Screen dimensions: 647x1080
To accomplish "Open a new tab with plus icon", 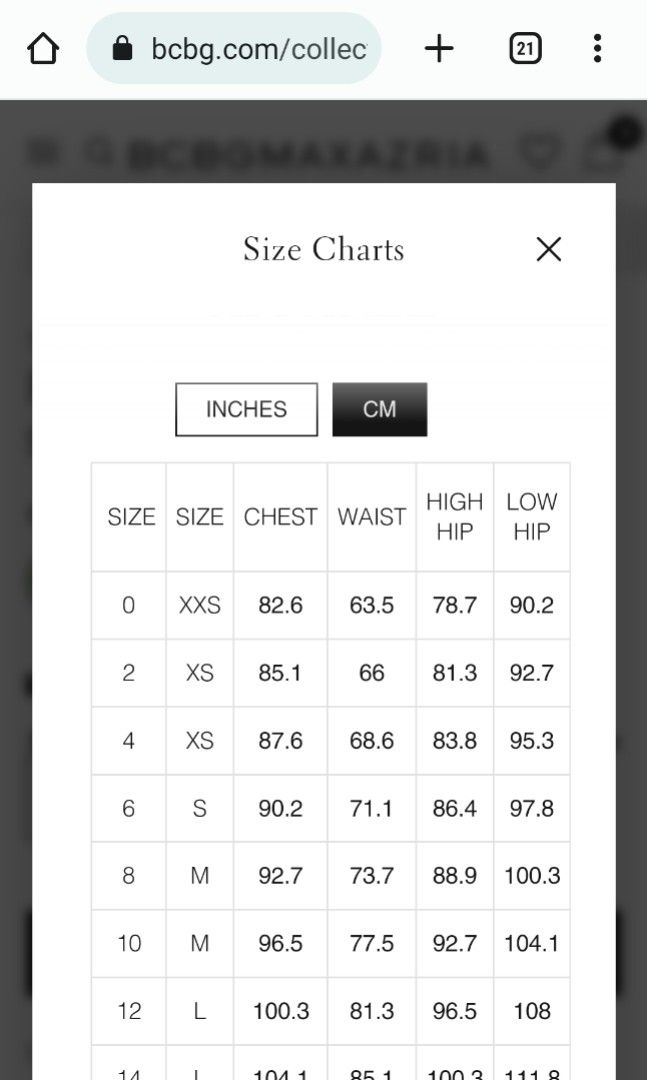I will pos(439,49).
